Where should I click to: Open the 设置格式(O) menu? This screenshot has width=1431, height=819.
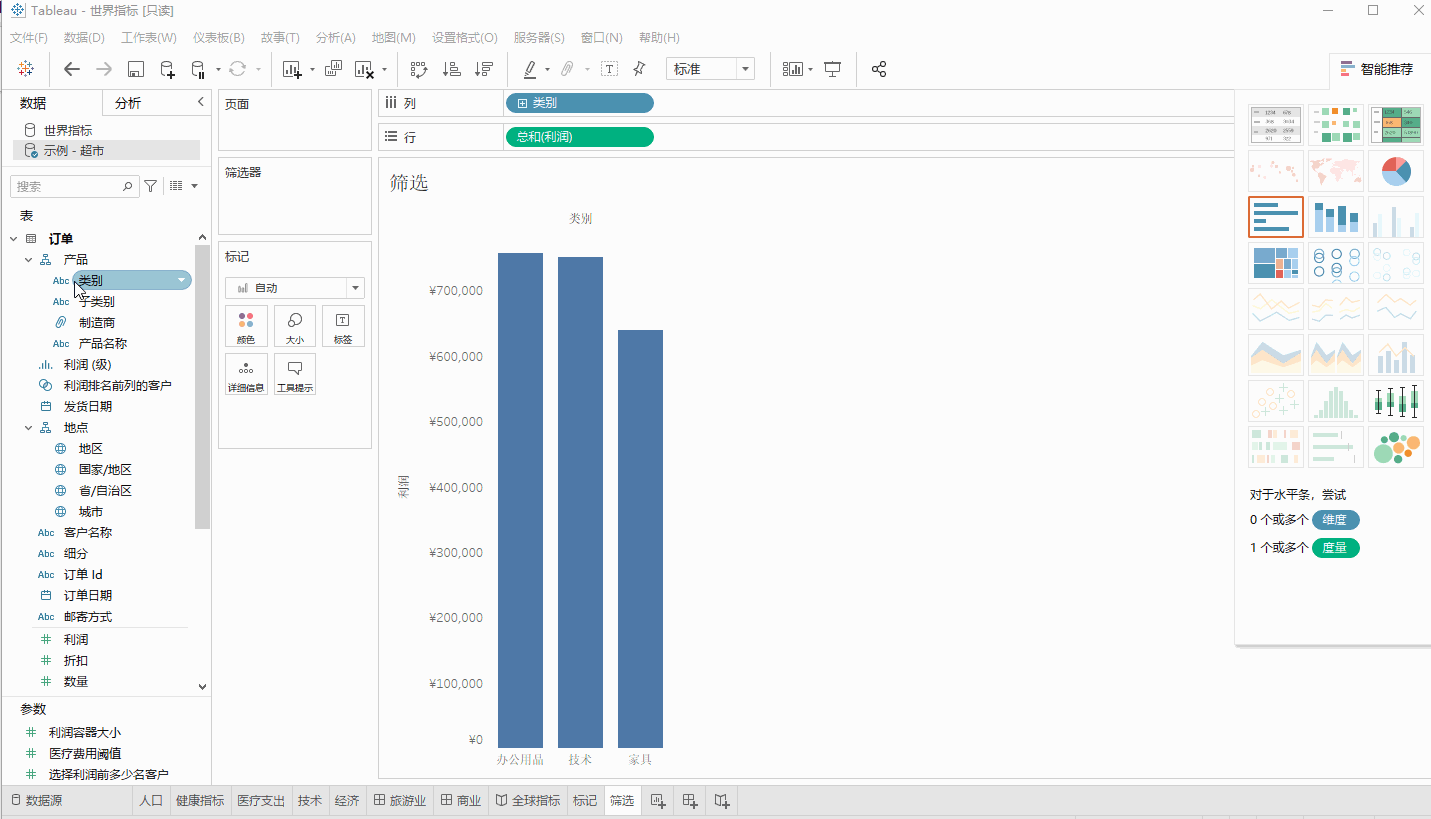click(464, 38)
